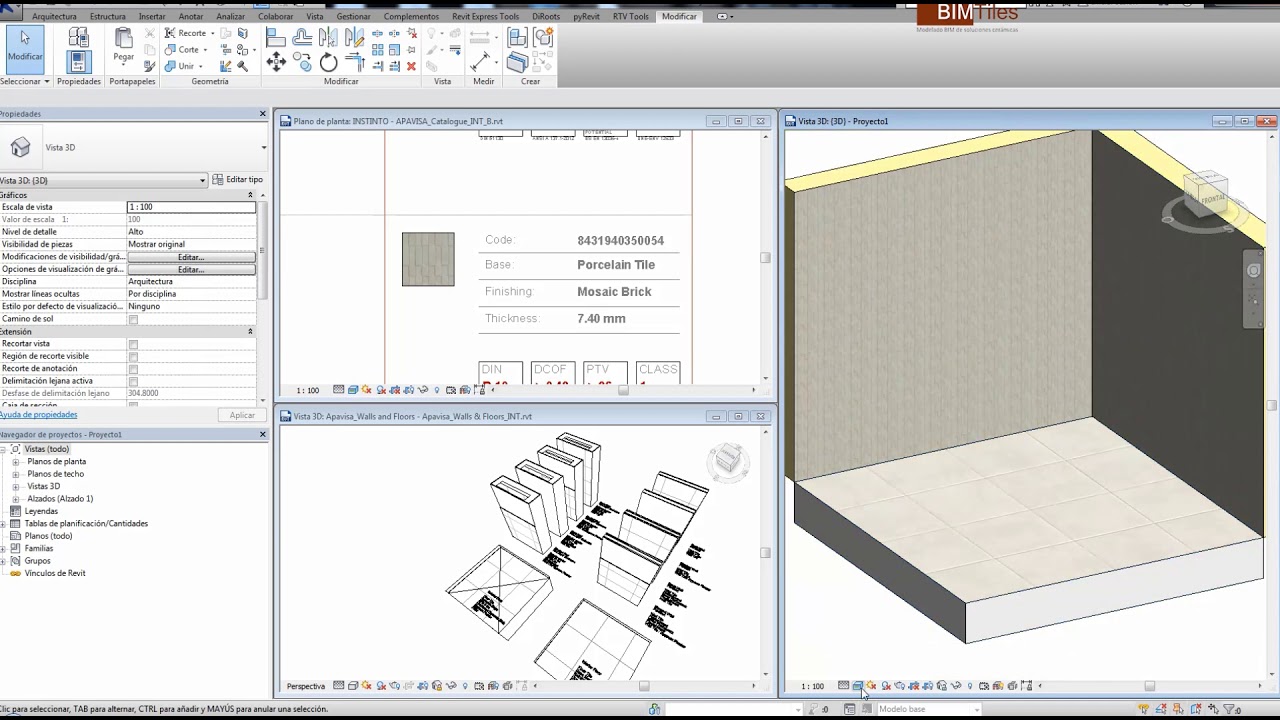Expand the Grupos tree node

4,561
